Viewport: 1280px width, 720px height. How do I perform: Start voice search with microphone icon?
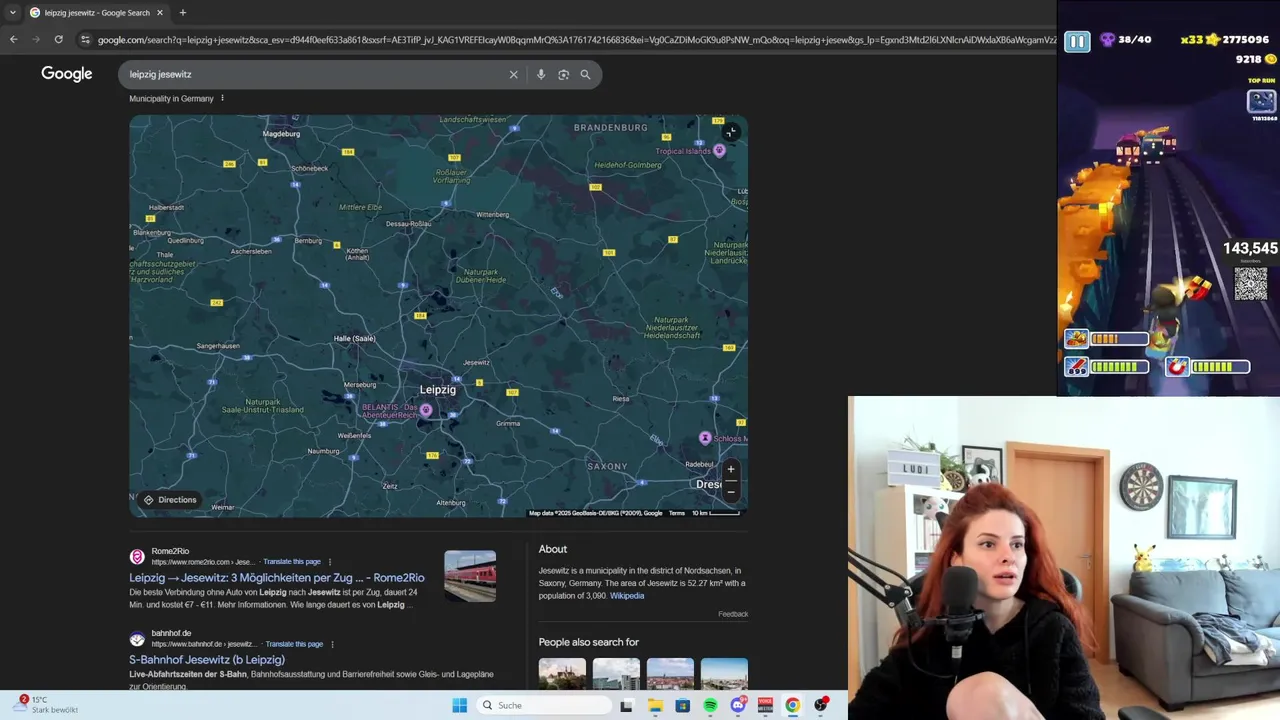coord(541,74)
